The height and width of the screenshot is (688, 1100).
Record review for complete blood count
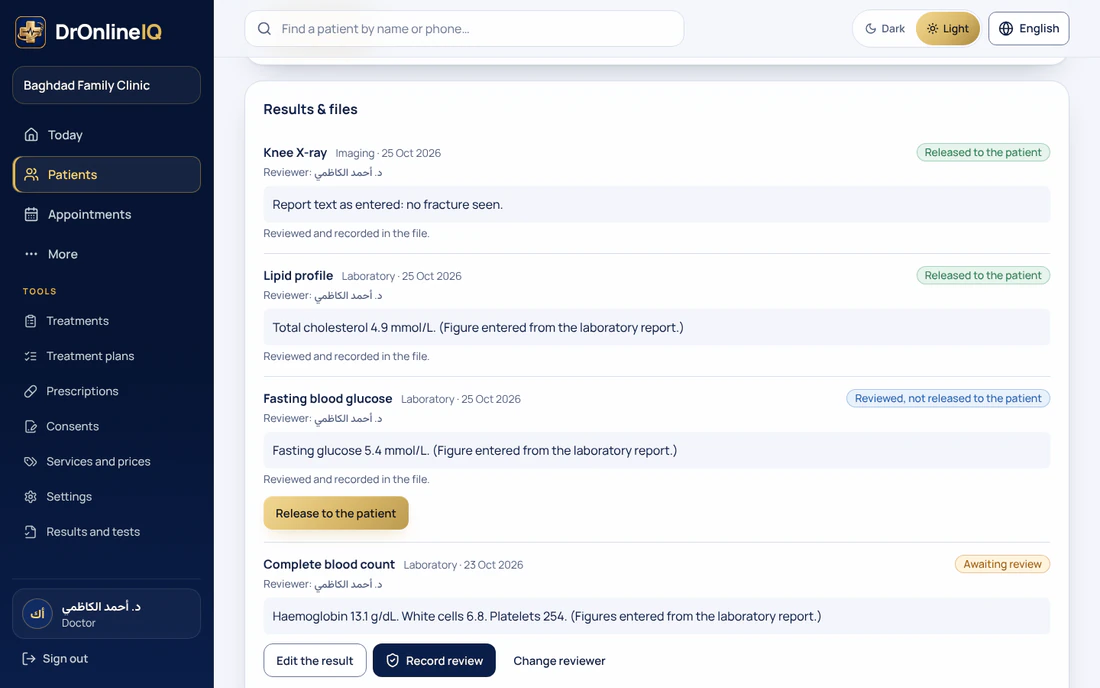(x=434, y=661)
